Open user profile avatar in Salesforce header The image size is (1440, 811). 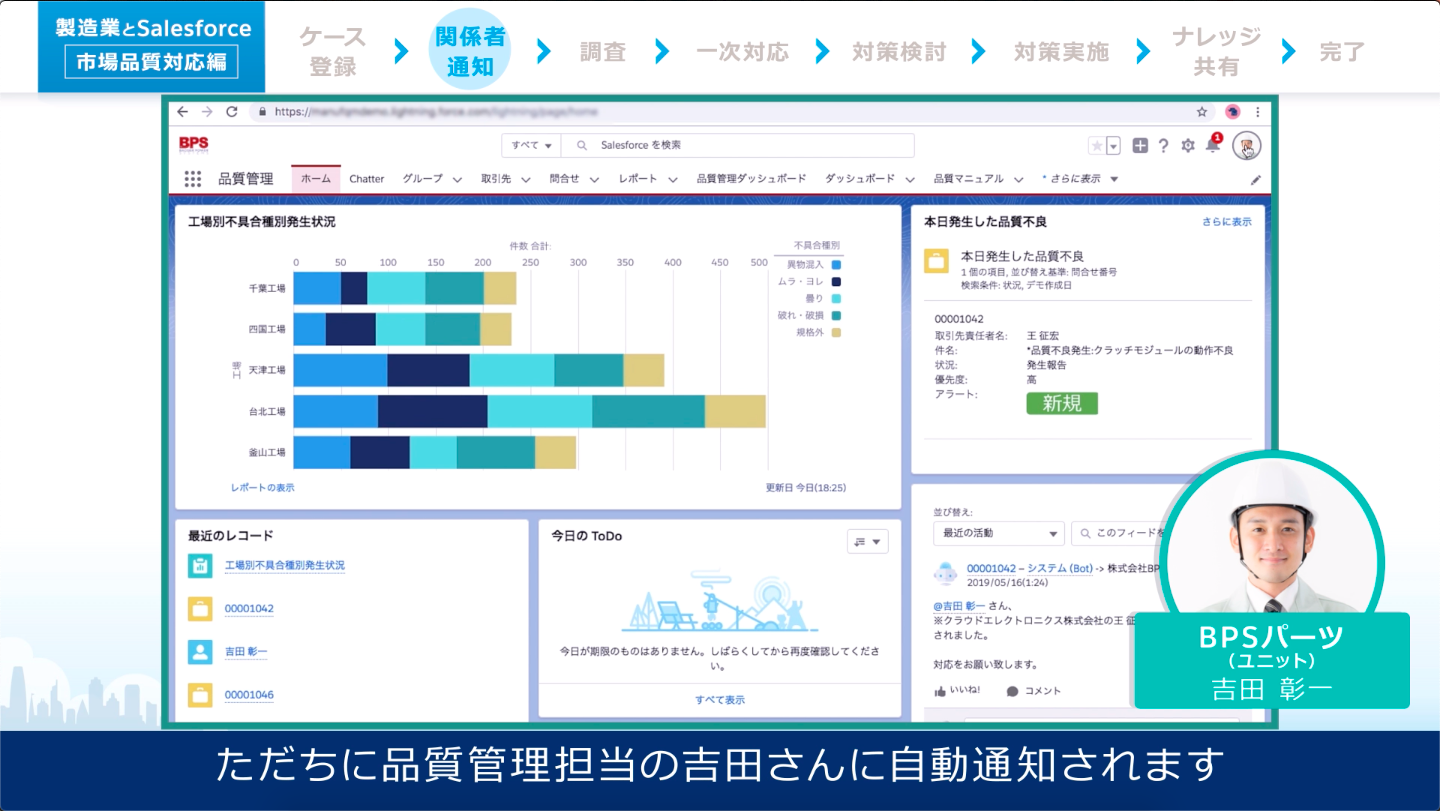tap(1246, 146)
